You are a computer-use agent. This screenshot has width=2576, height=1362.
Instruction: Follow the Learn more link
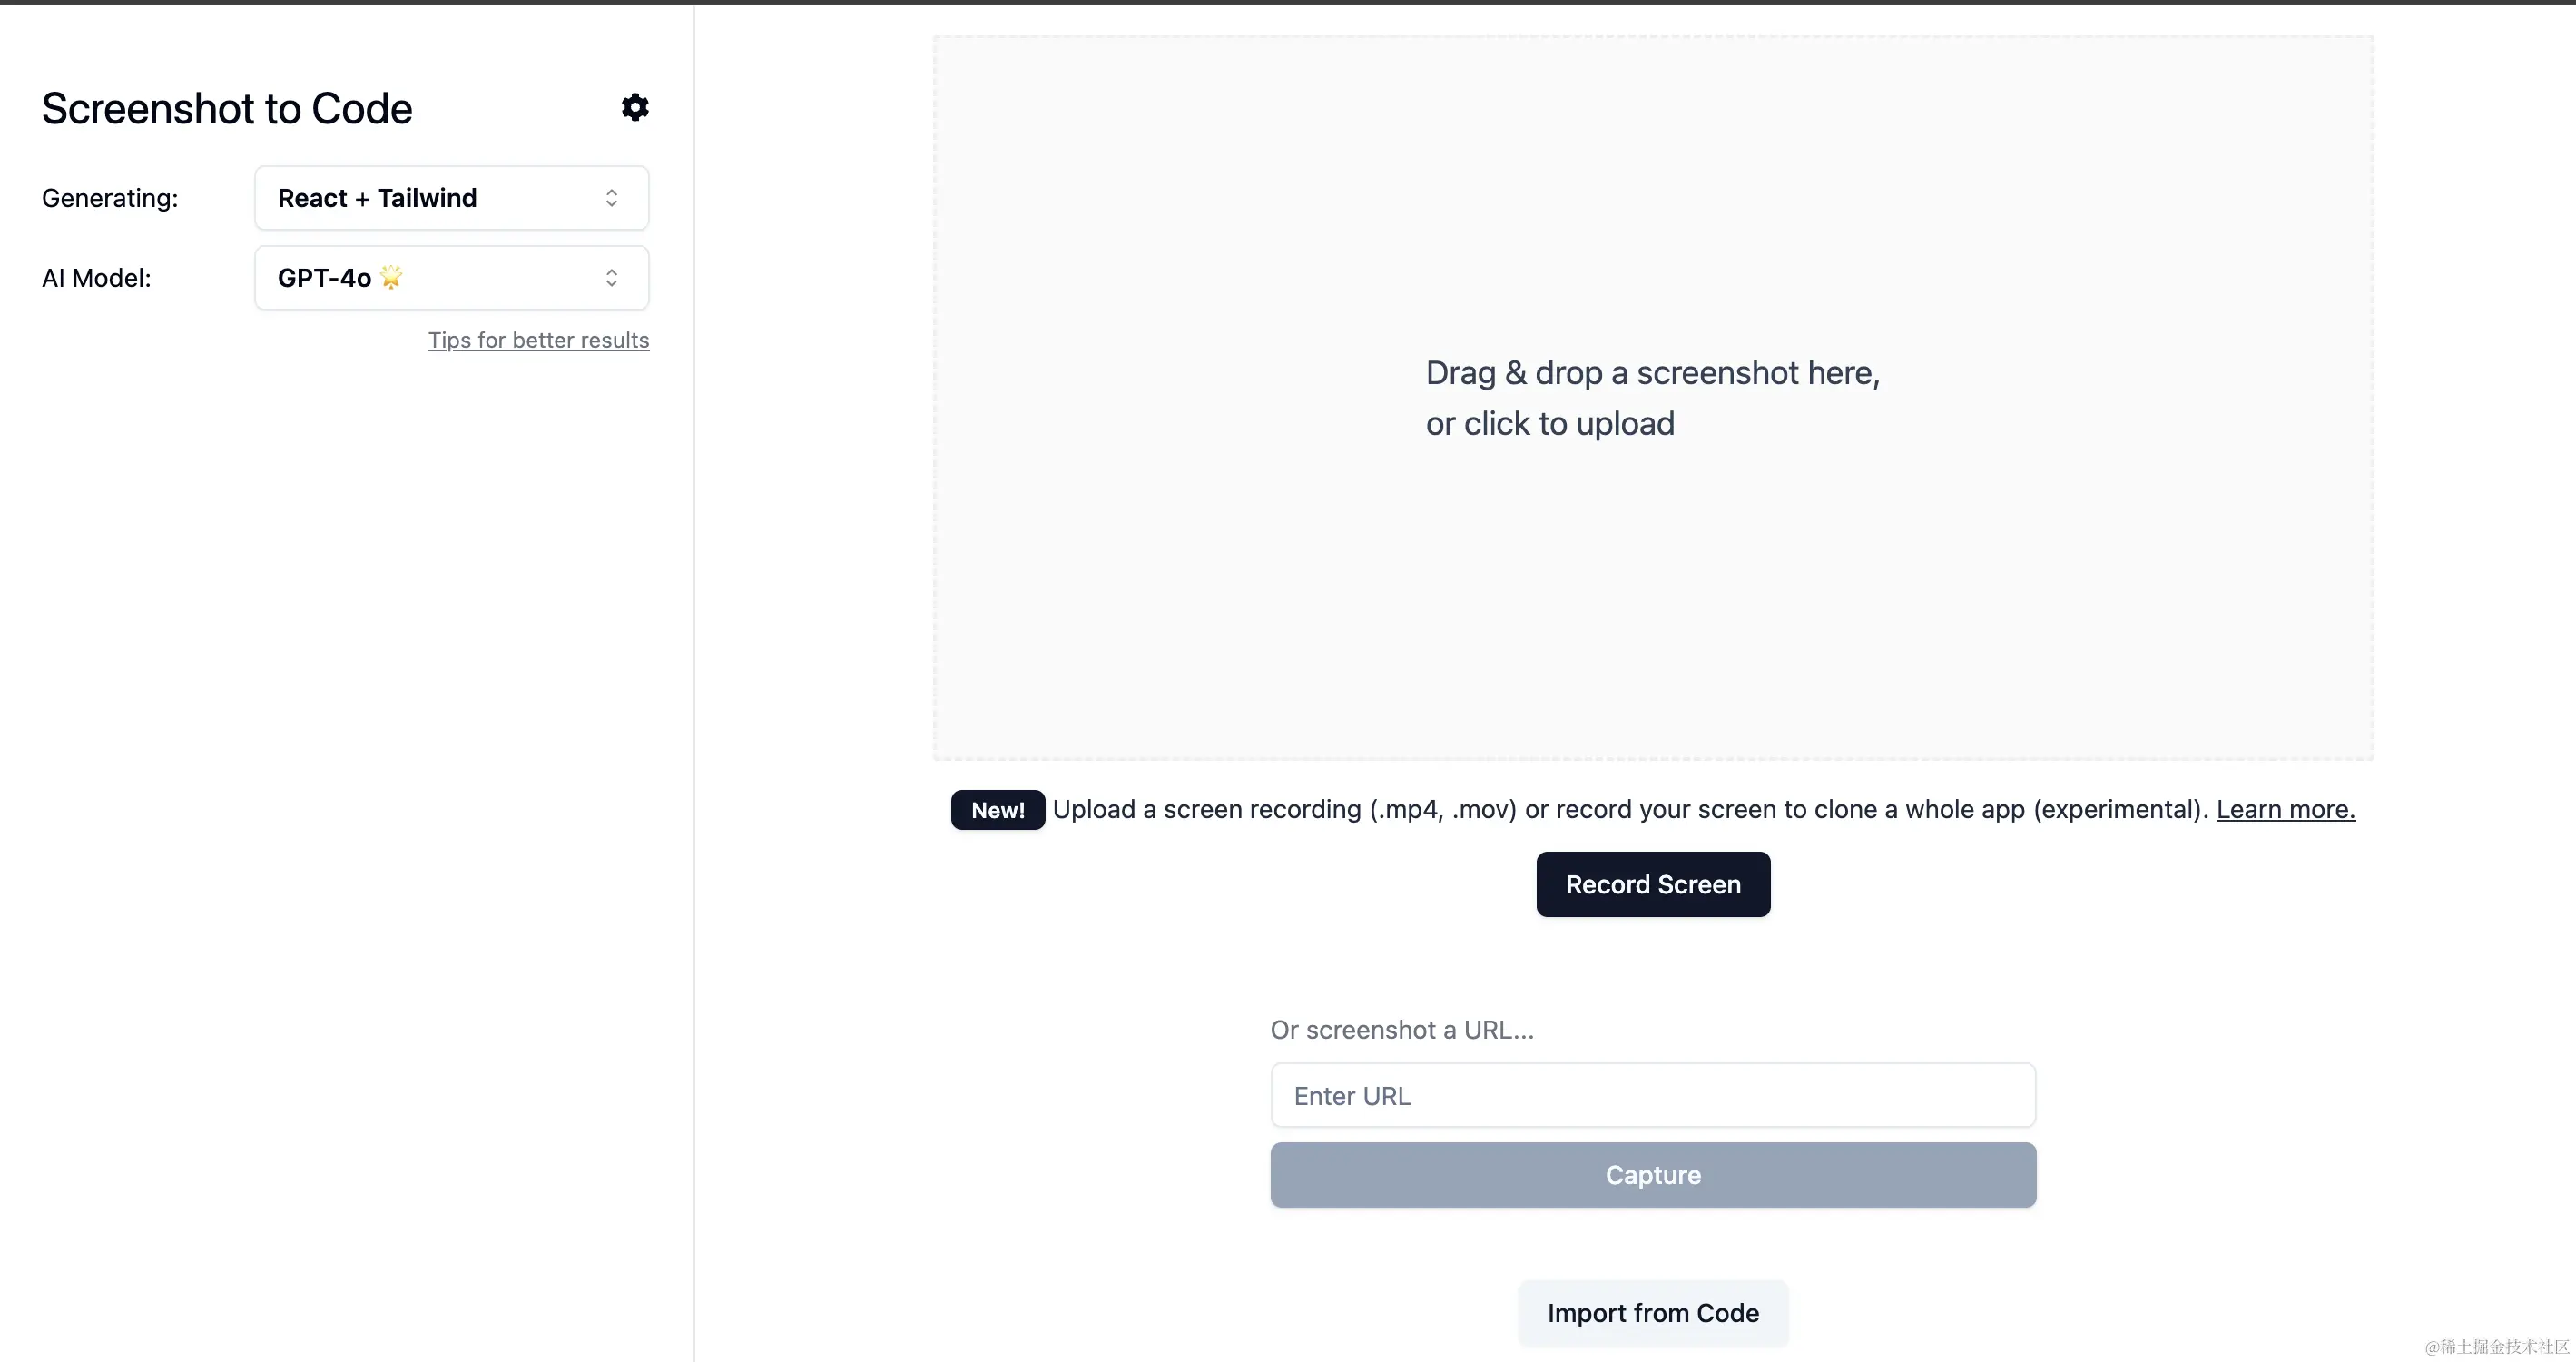pos(2286,809)
